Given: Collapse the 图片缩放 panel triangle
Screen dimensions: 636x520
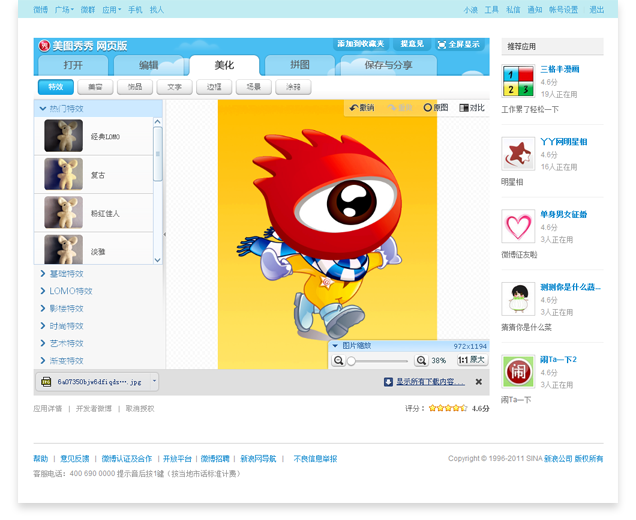Looking at the screenshot, I should (x=335, y=346).
